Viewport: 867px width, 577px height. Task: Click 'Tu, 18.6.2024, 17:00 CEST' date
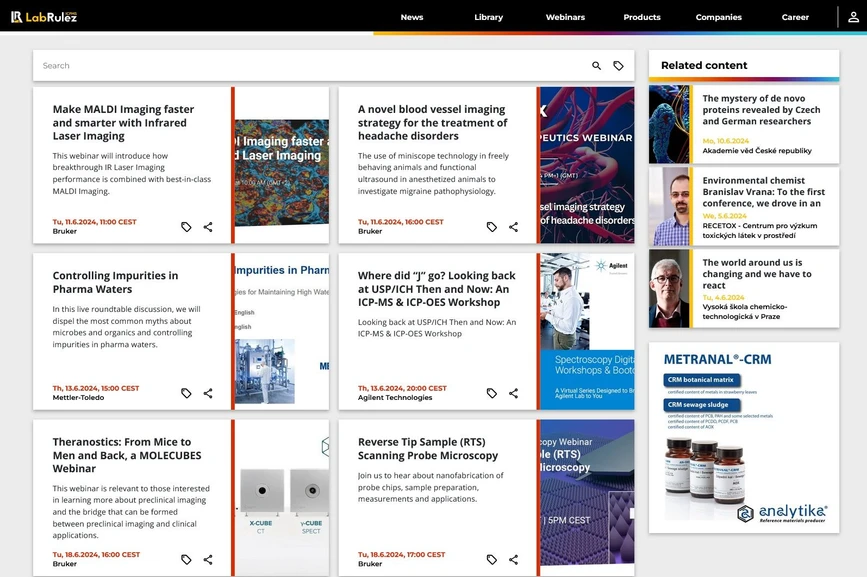click(x=401, y=554)
